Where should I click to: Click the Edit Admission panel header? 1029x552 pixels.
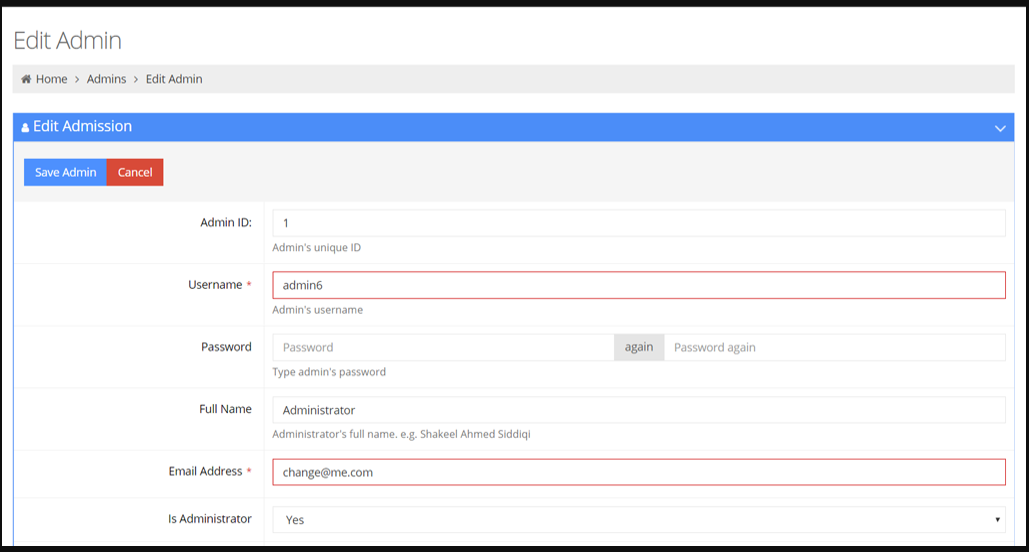[513, 127]
